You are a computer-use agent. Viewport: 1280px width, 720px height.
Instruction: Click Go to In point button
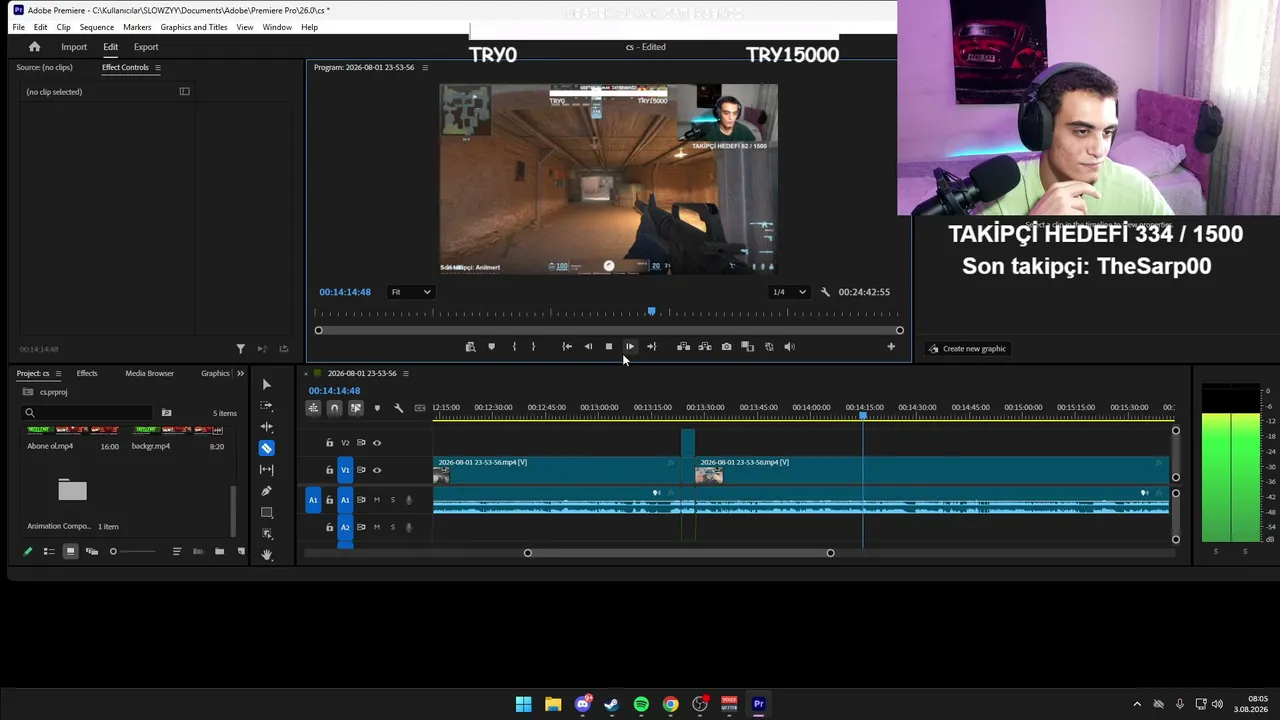[x=567, y=347]
